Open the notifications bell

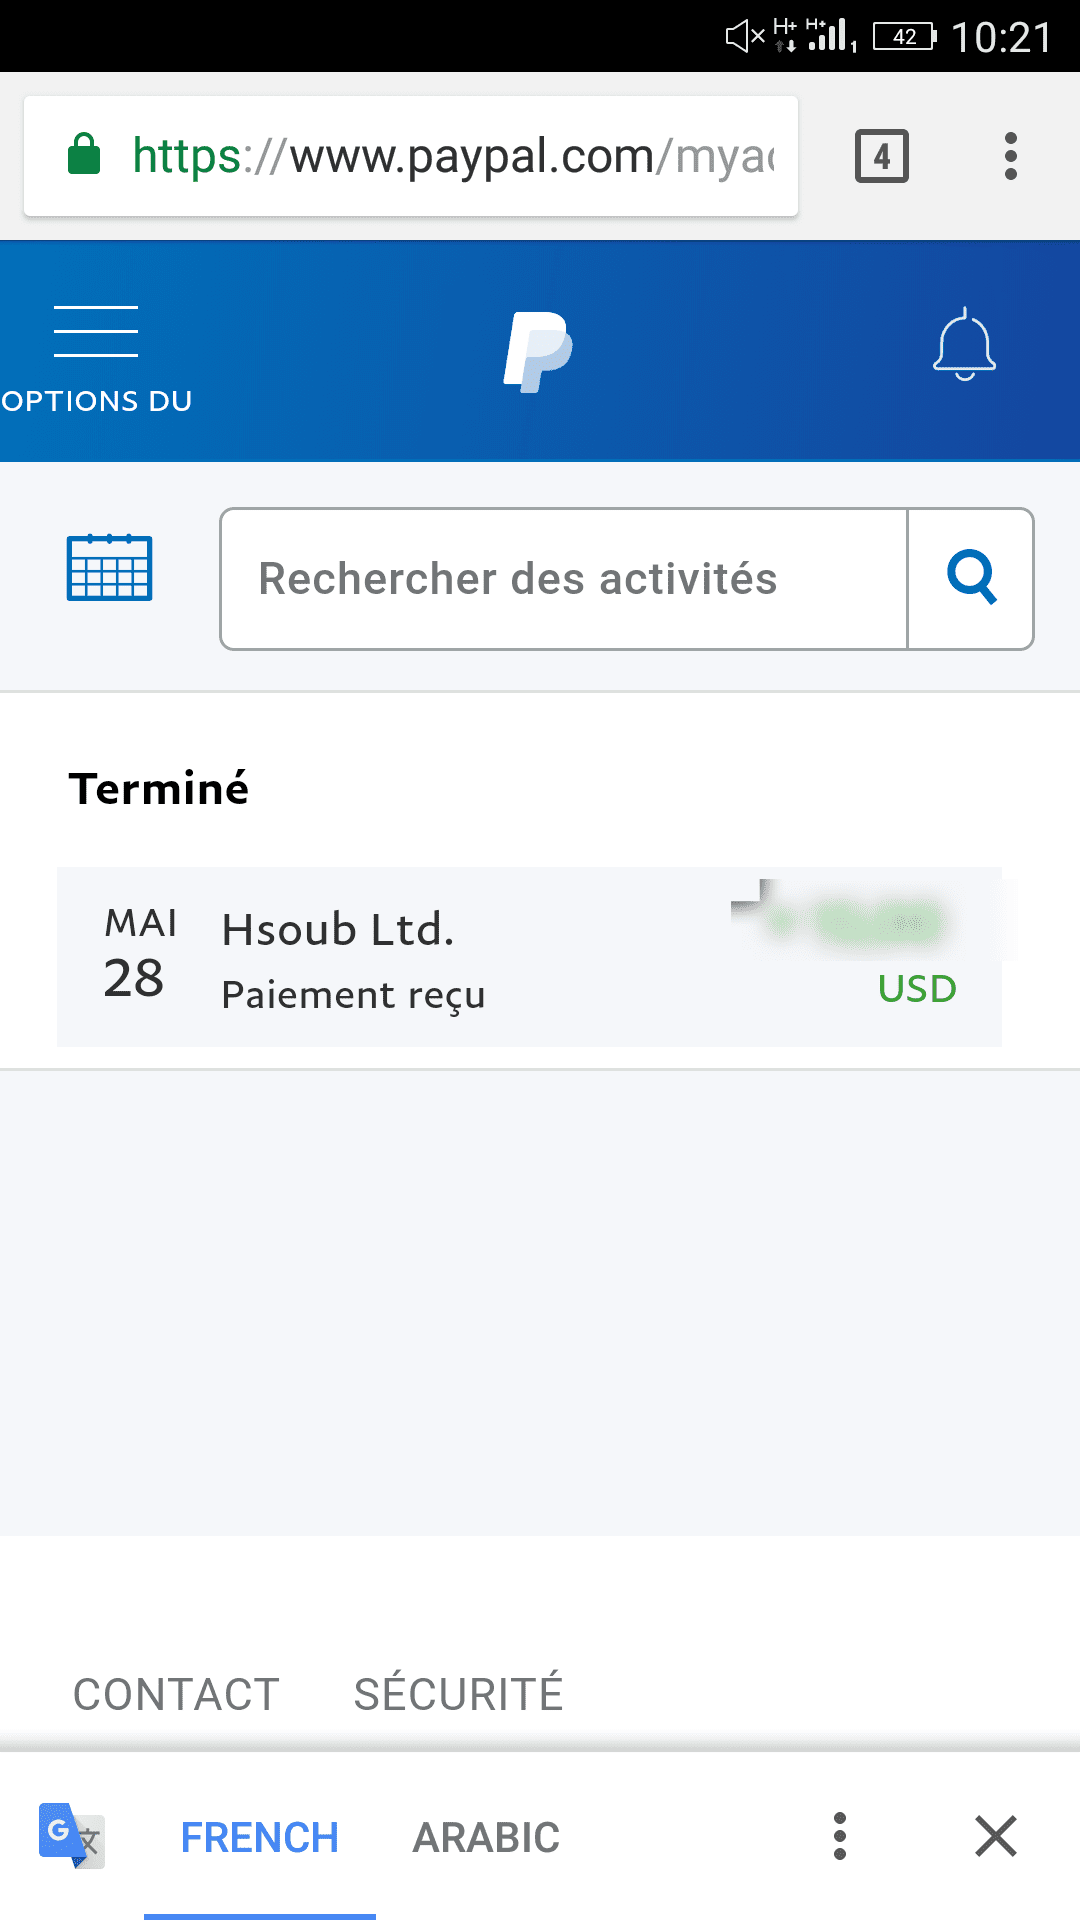(964, 345)
